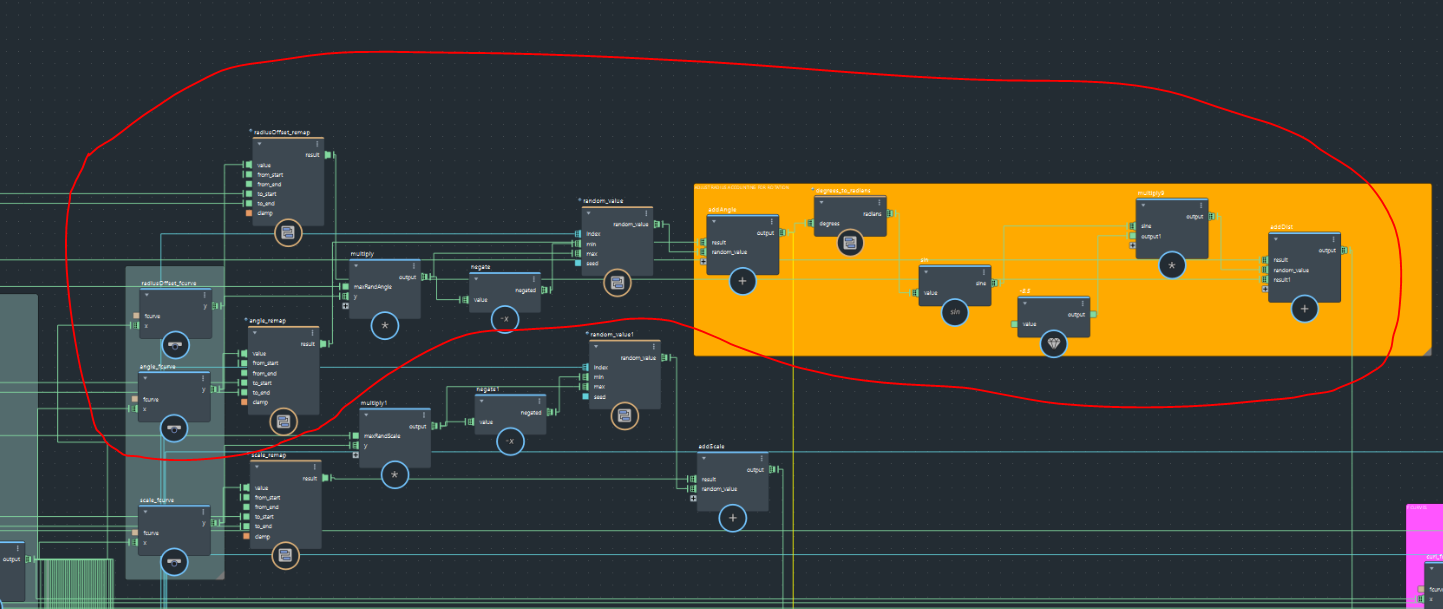
Task: Add a new input port on the multiply9 node
Action: (1133, 246)
